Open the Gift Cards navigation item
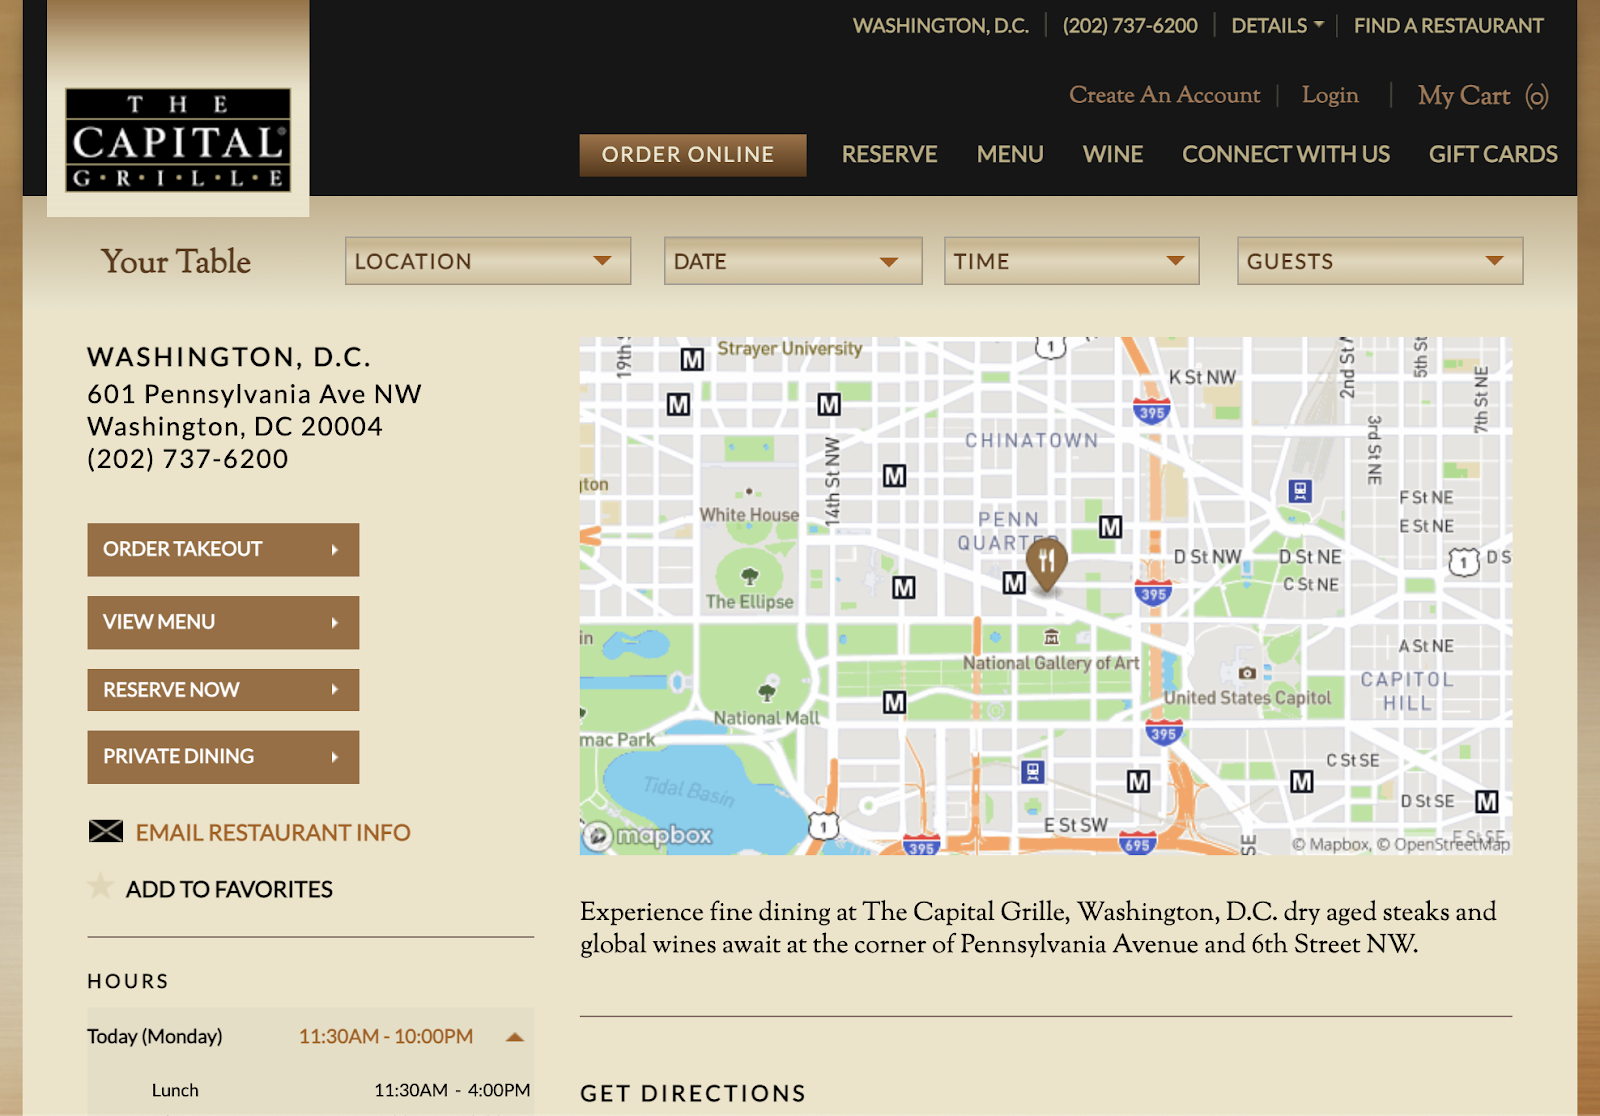 coord(1492,154)
